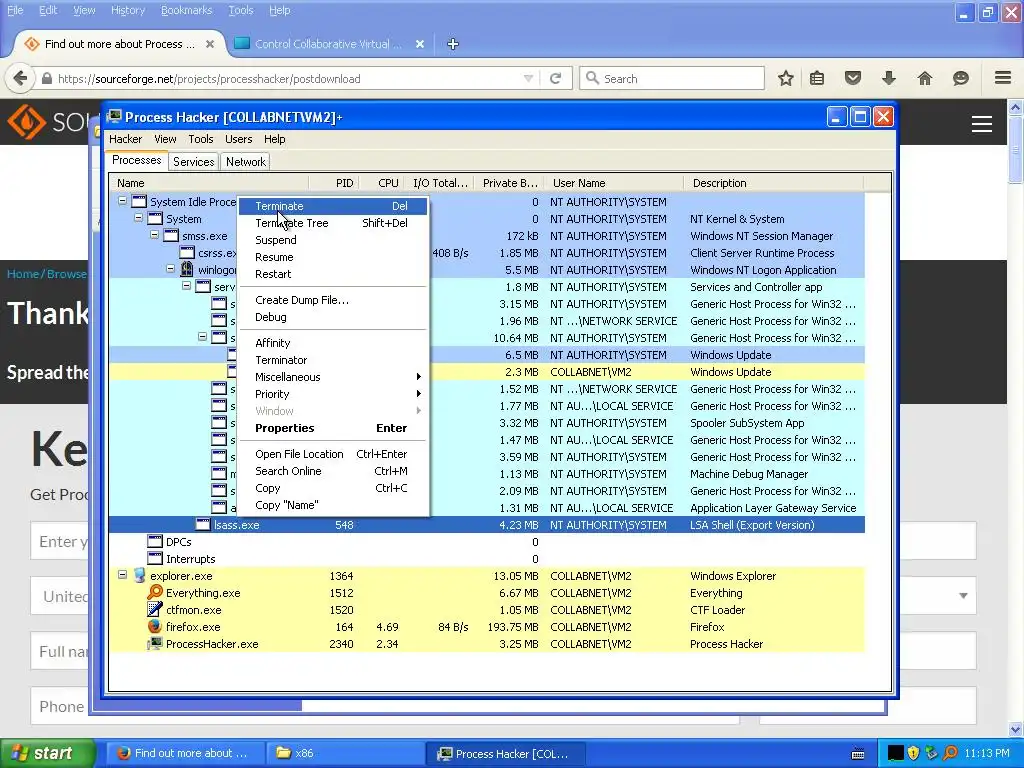This screenshot has width=1024, height=768.
Task: Click Home breadcrumb link on SourceForge page
Action: click(x=23, y=274)
